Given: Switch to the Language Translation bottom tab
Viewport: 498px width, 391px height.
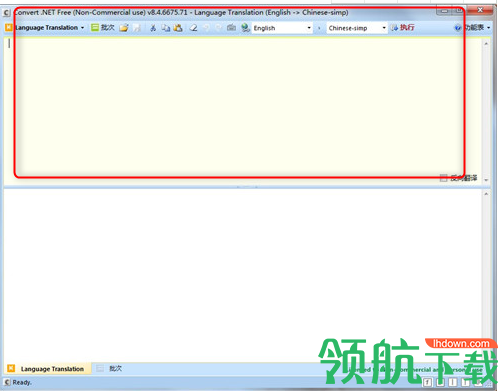Looking at the screenshot, I should click(48, 369).
